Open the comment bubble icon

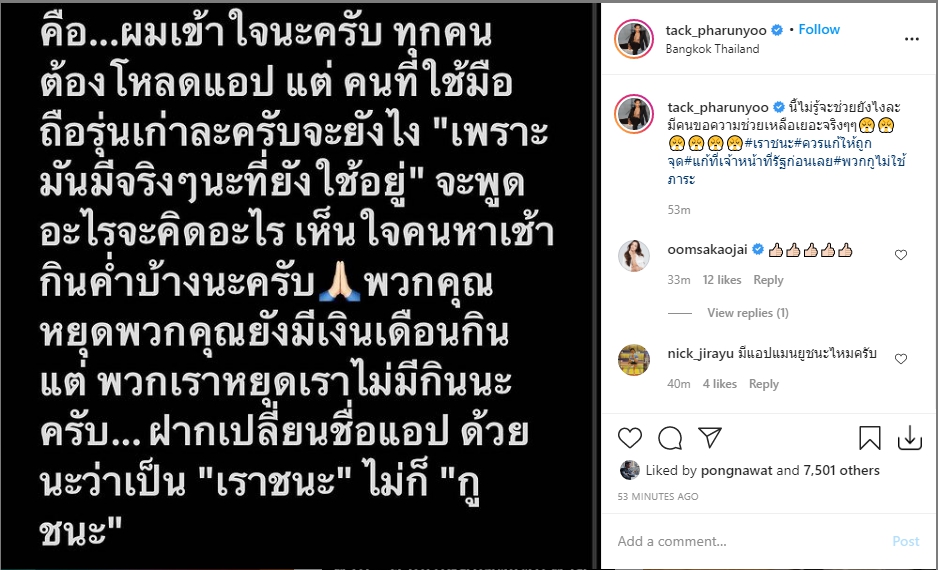(x=669, y=438)
